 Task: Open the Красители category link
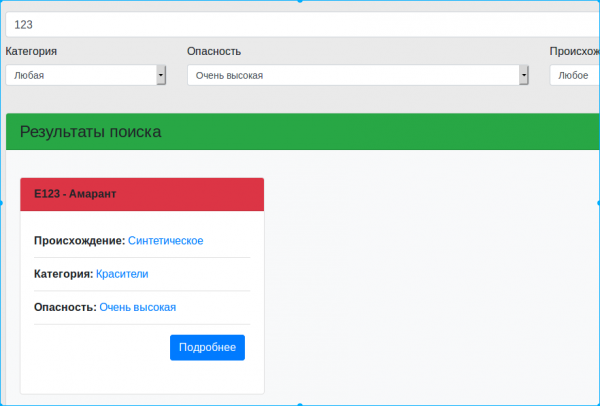click(x=122, y=273)
